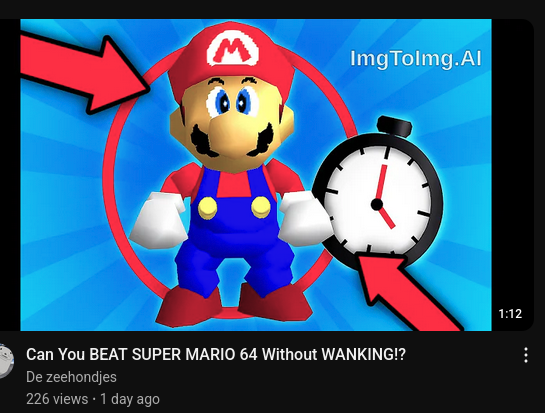Open the video titled Can You BEAT SUPER MARIO 64
545x413 pixels.
tap(215, 355)
